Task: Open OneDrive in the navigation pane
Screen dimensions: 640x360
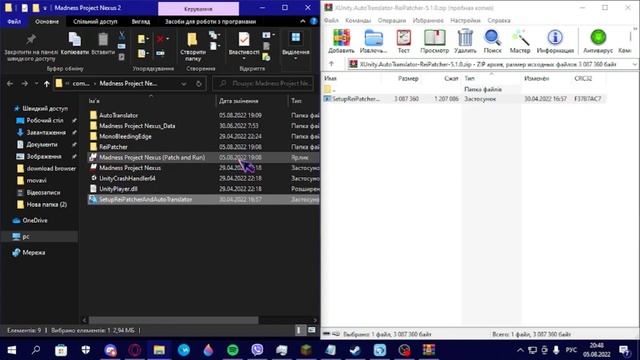Action: (35, 220)
